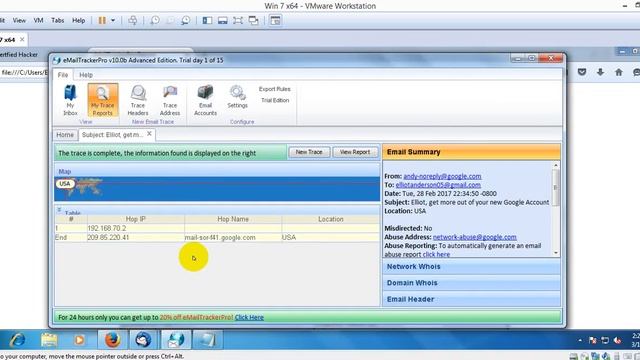
Task: Click VMware show library sidebar icon
Action: (207, 20)
